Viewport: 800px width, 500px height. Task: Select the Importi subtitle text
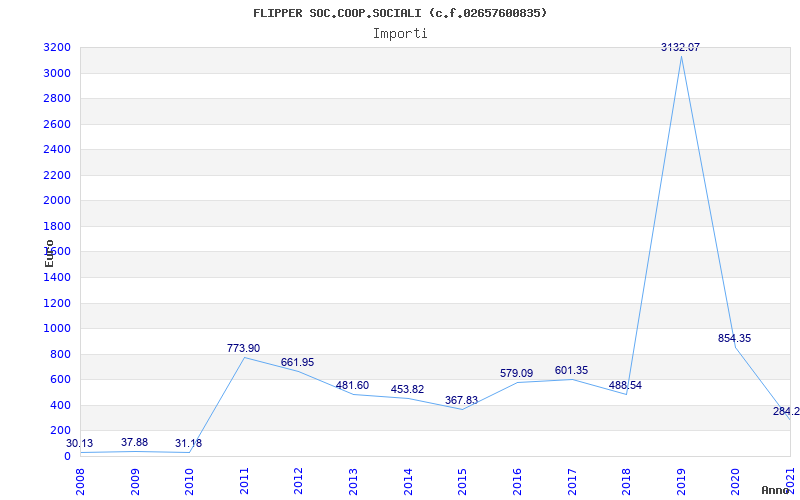(400, 33)
